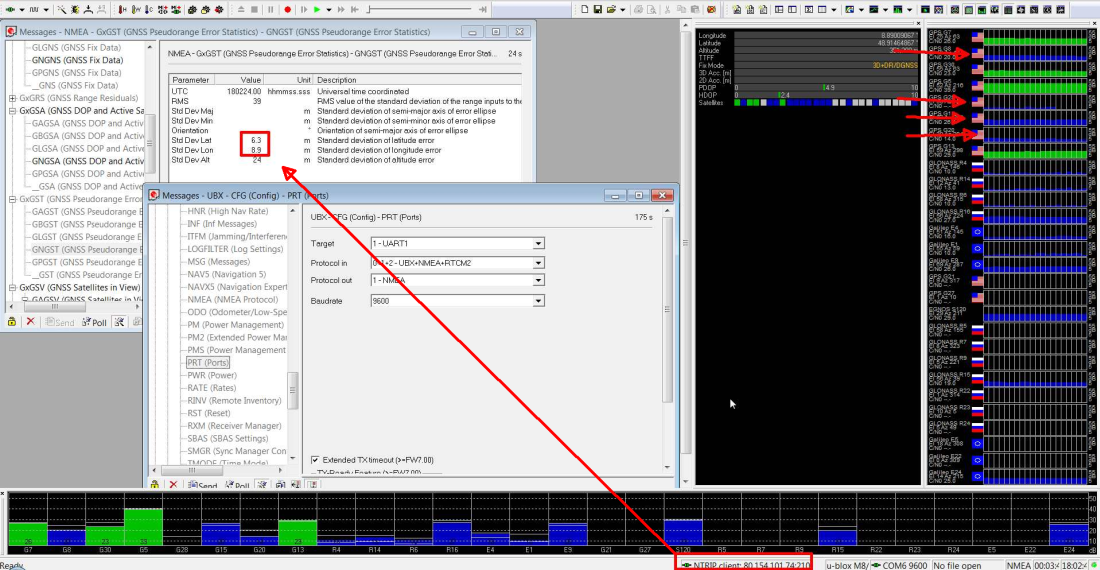Open the Baudrate 9600 dropdown
This screenshot has width=1100, height=570.
coord(538,301)
